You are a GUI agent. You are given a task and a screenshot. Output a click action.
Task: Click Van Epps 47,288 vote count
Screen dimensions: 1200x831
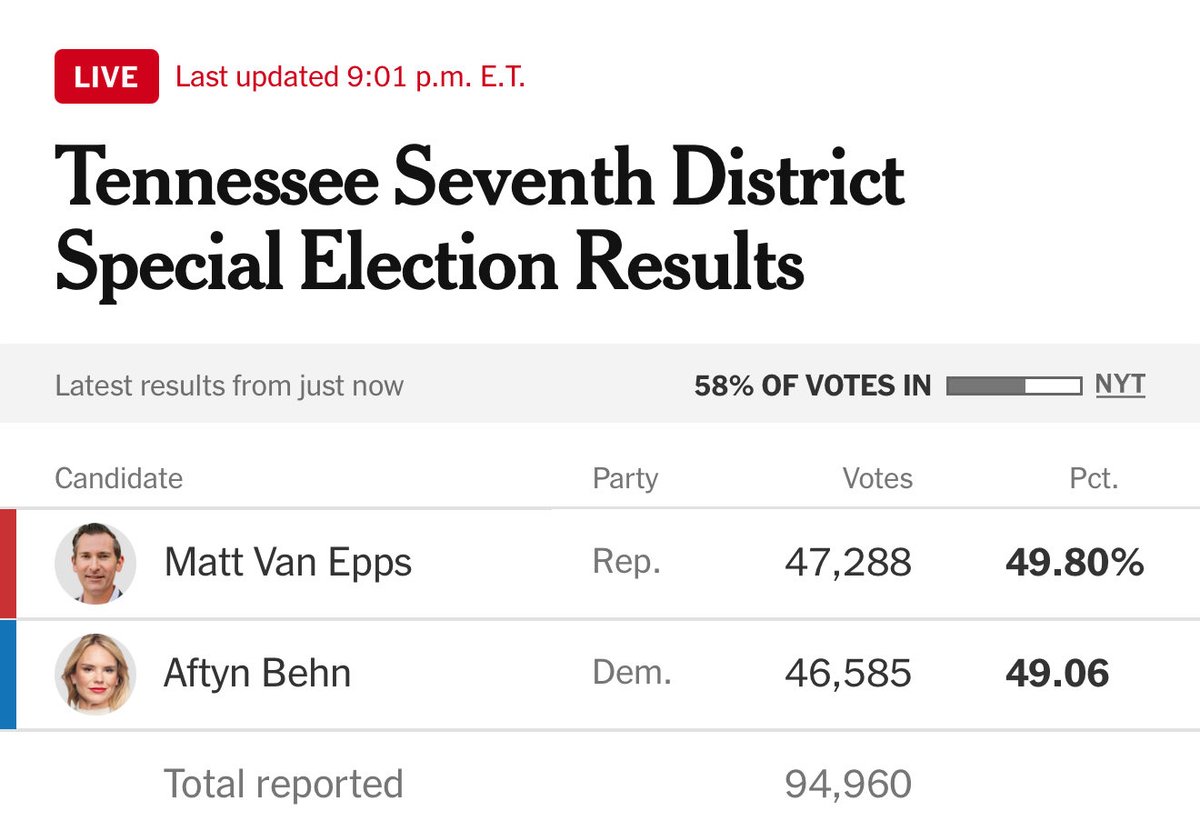[x=848, y=563]
